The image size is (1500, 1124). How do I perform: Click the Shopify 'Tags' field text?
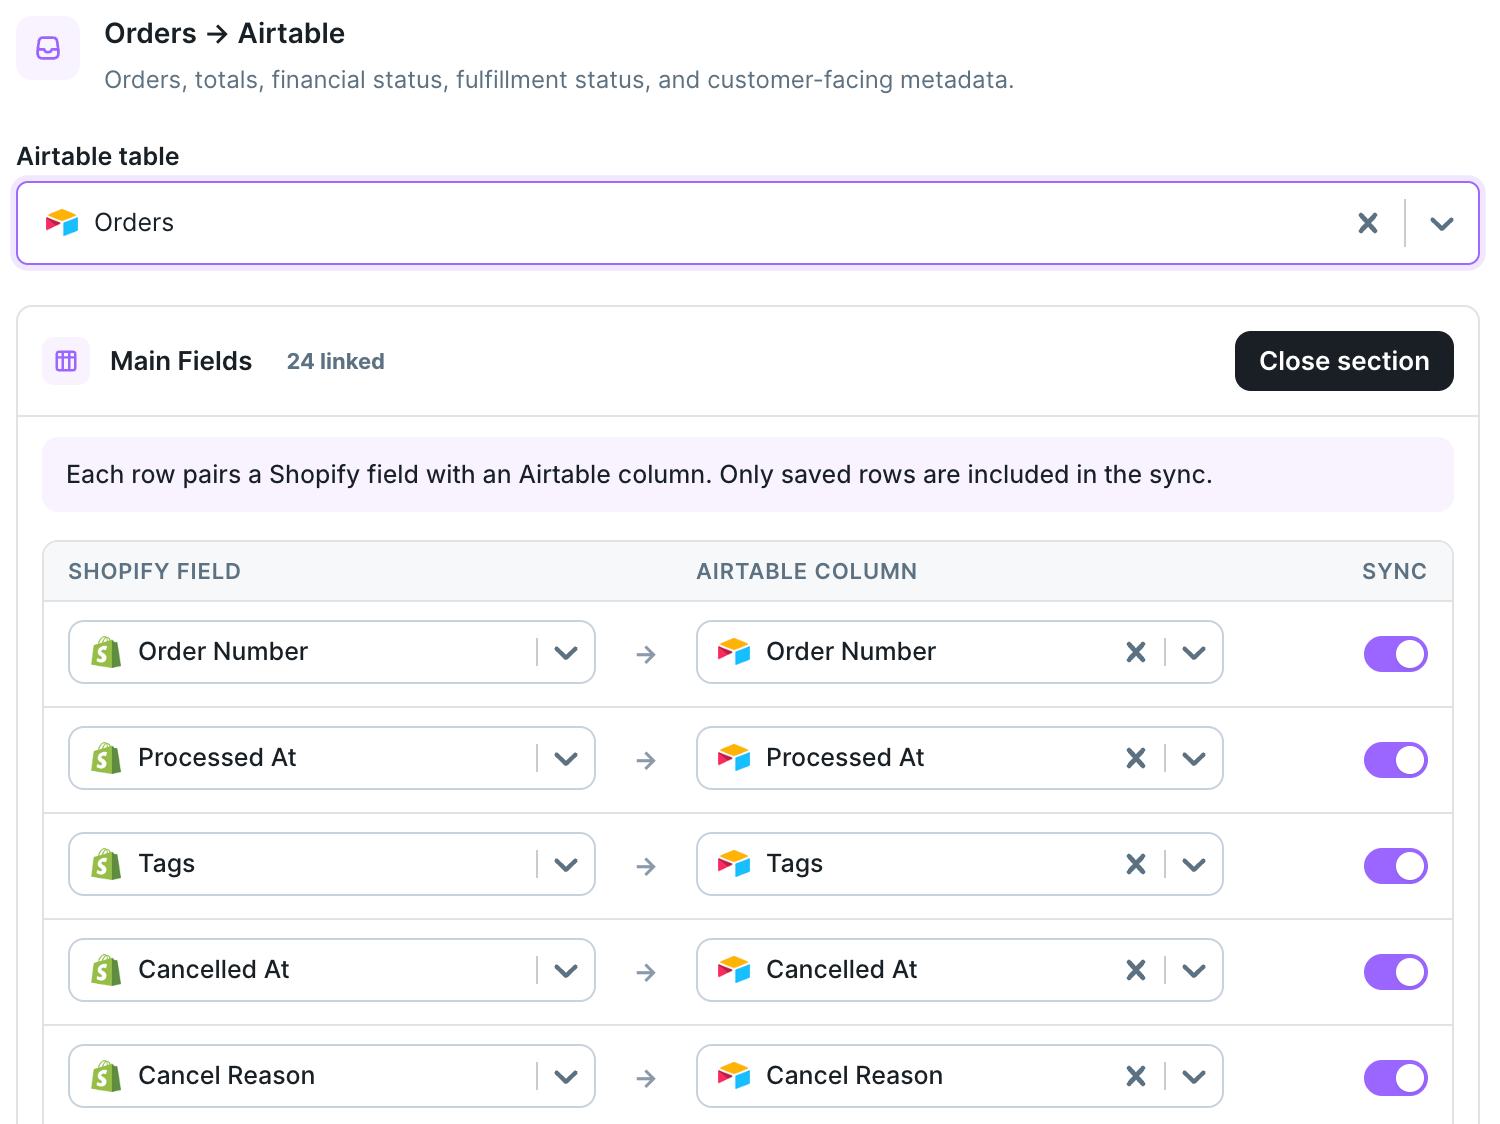(167, 863)
